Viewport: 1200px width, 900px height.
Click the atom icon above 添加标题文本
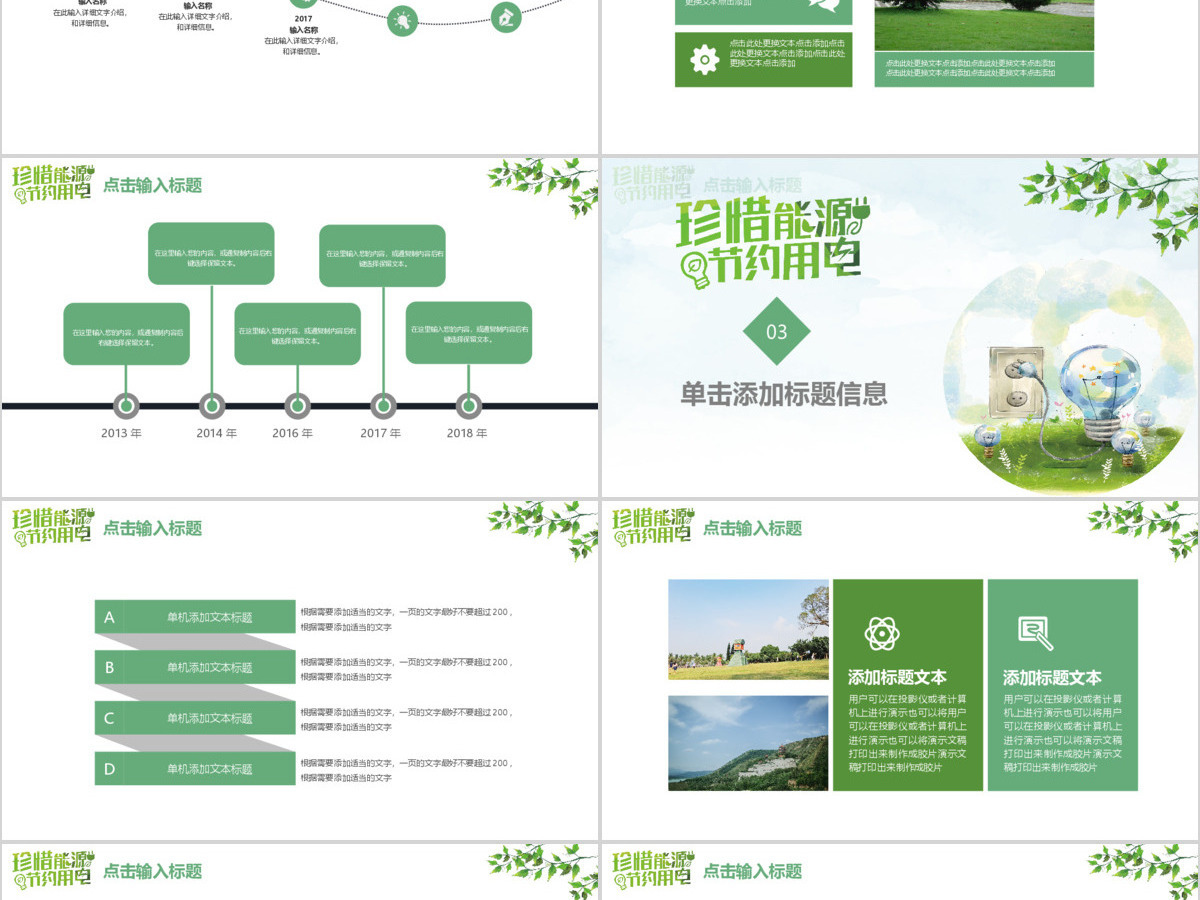click(x=882, y=633)
